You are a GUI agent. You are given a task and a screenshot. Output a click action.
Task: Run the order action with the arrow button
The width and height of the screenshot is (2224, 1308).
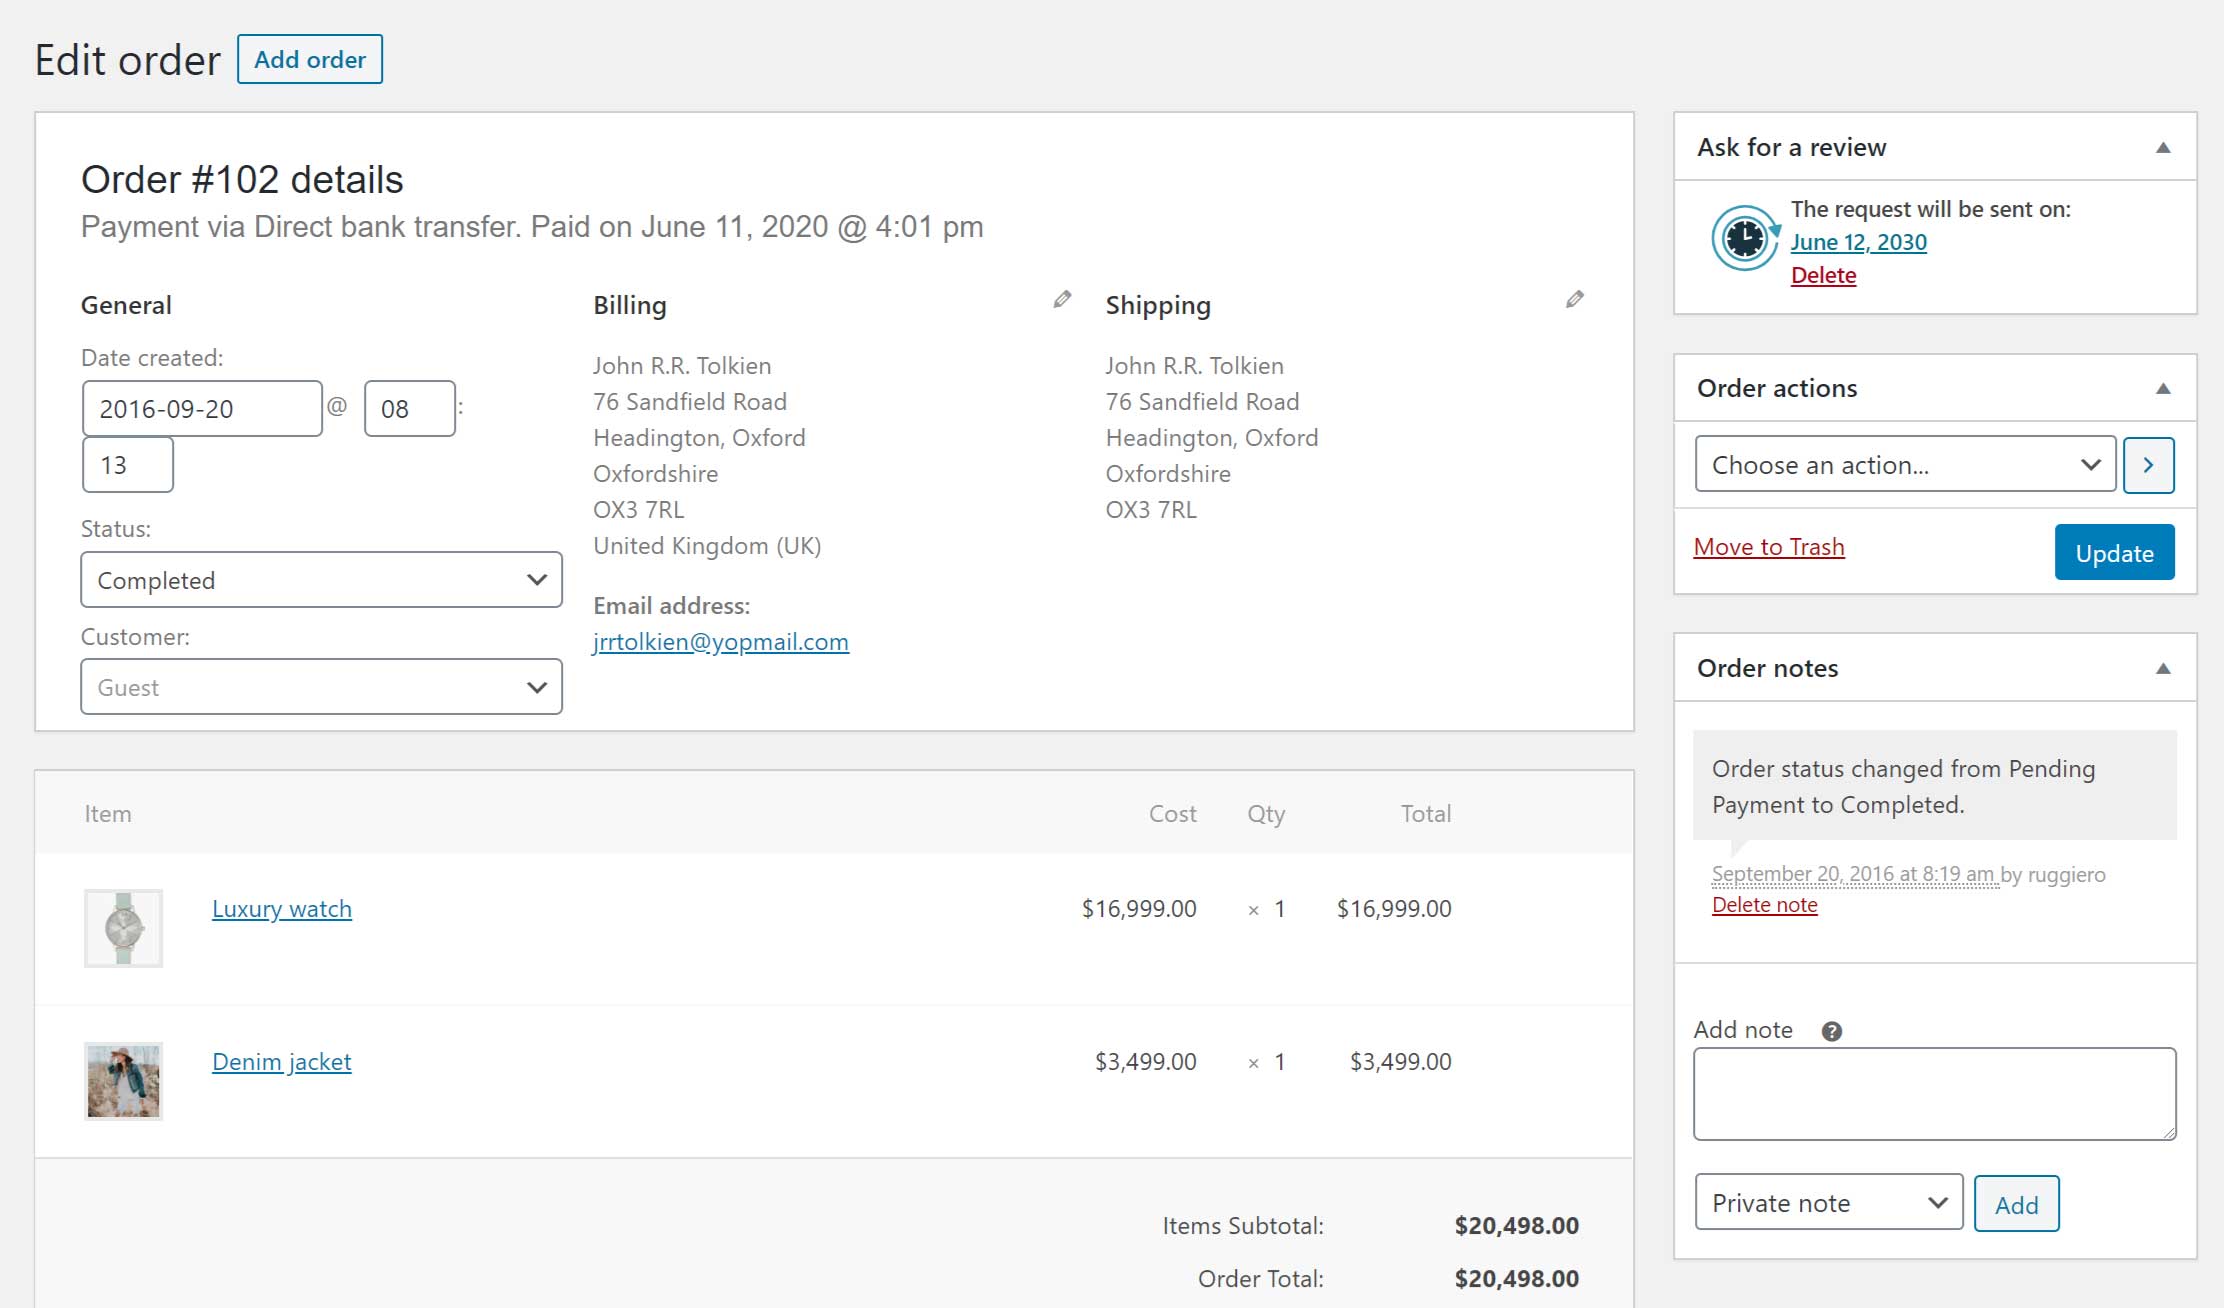point(2148,465)
